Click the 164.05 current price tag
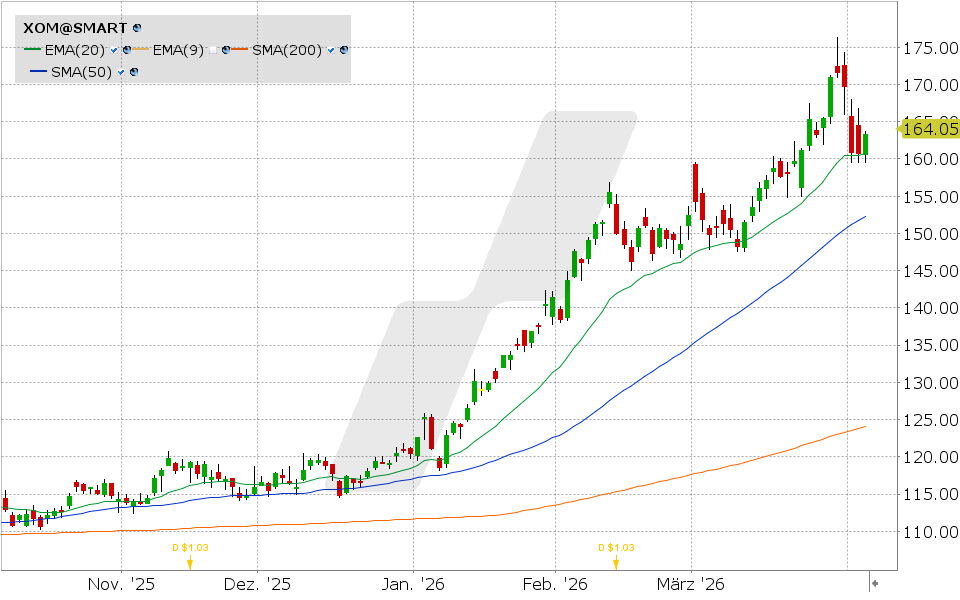 point(930,128)
